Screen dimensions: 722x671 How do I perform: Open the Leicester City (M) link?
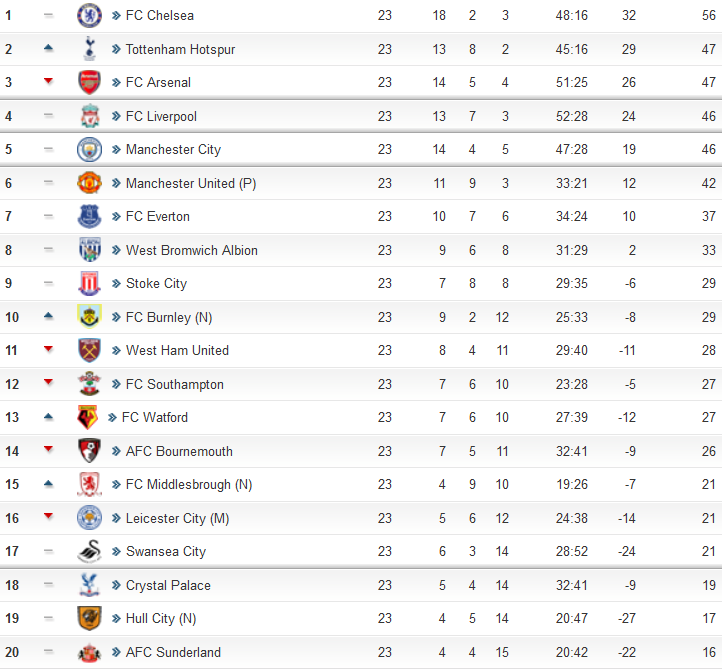(x=177, y=518)
